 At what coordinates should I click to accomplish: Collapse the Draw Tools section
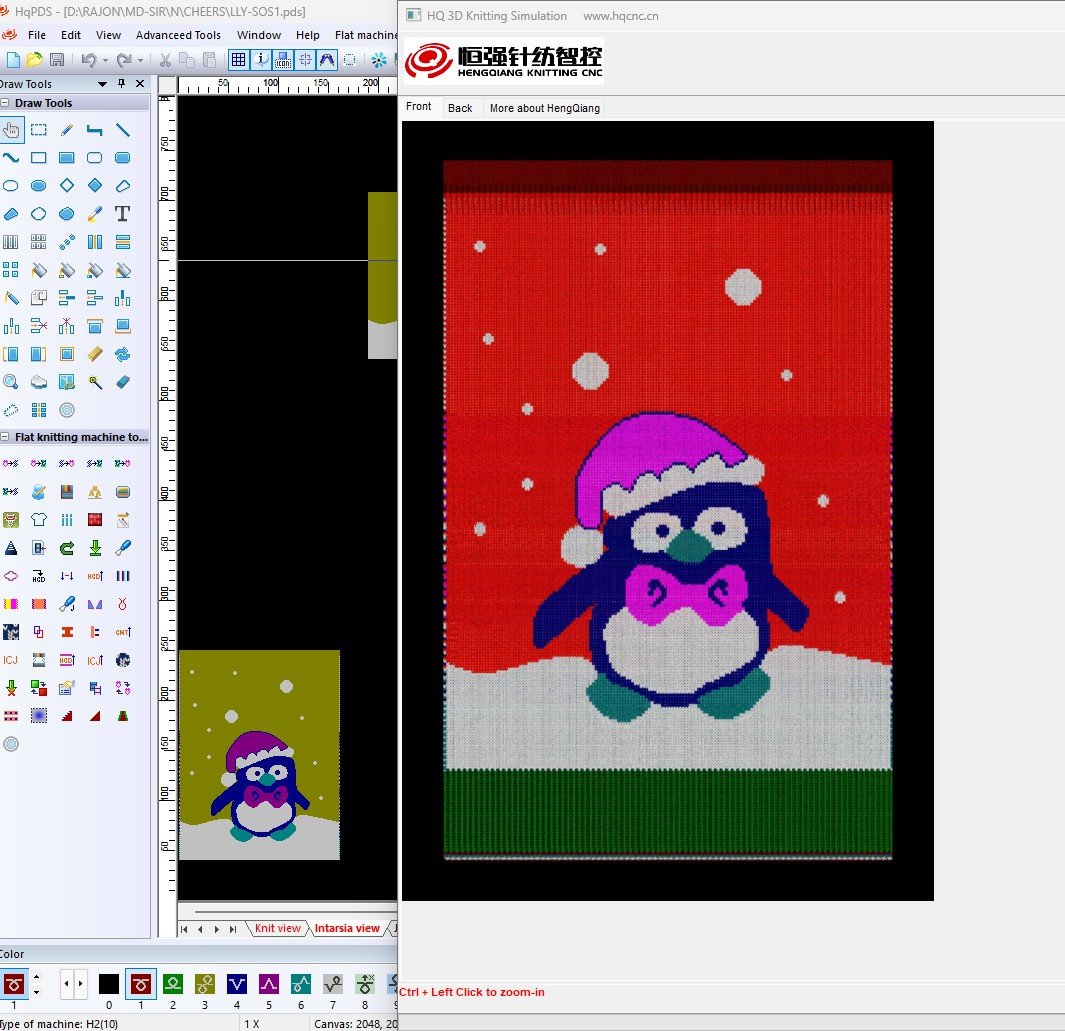click(x=5, y=103)
